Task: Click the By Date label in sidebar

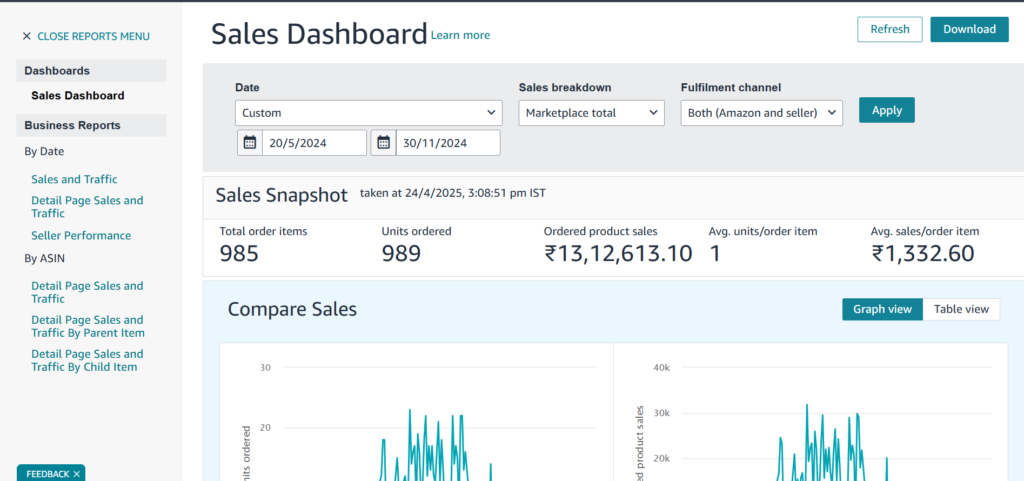Action: tap(44, 151)
